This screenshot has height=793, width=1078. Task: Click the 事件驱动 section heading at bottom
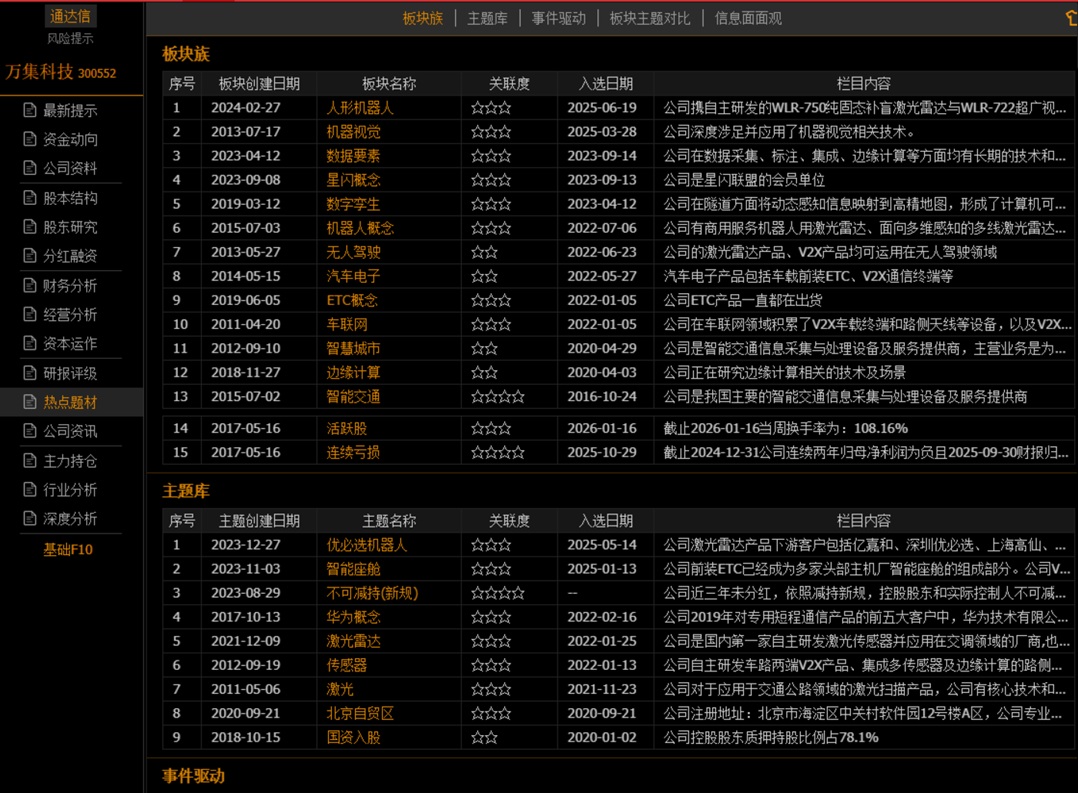pos(193,776)
